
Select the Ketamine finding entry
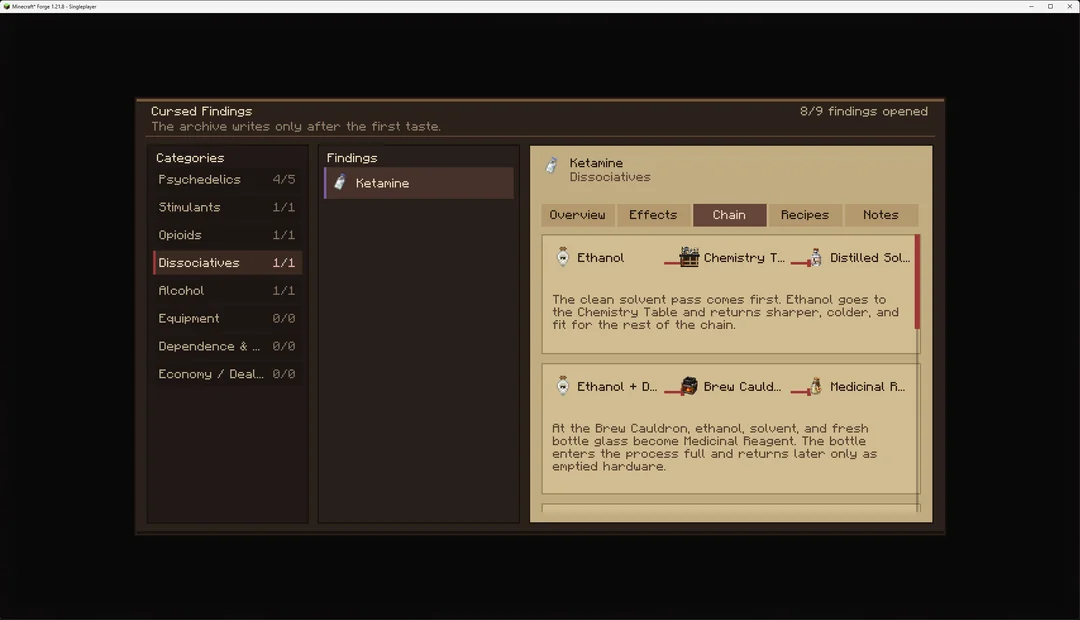(x=419, y=183)
